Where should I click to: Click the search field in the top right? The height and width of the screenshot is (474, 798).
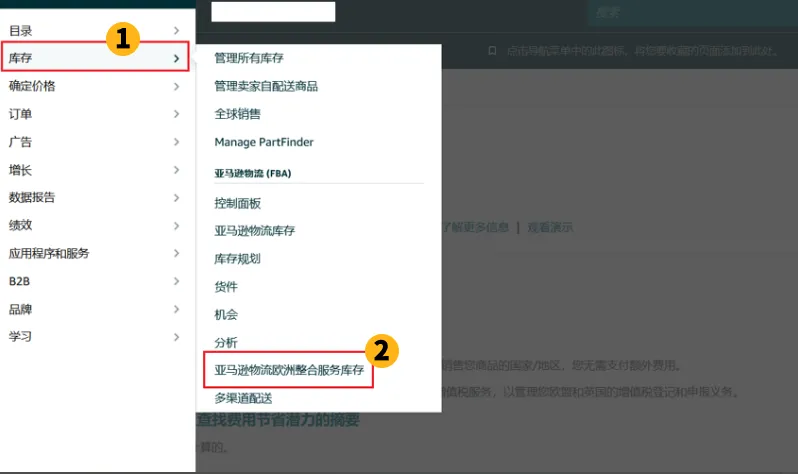pos(690,13)
